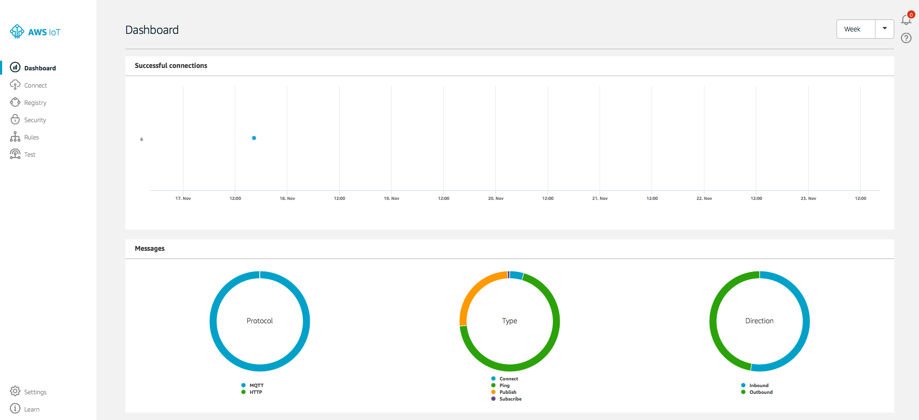Image resolution: width=919 pixels, height=420 pixels.
Task: Click the Learn info icon in sidebar
Action: 15,409
